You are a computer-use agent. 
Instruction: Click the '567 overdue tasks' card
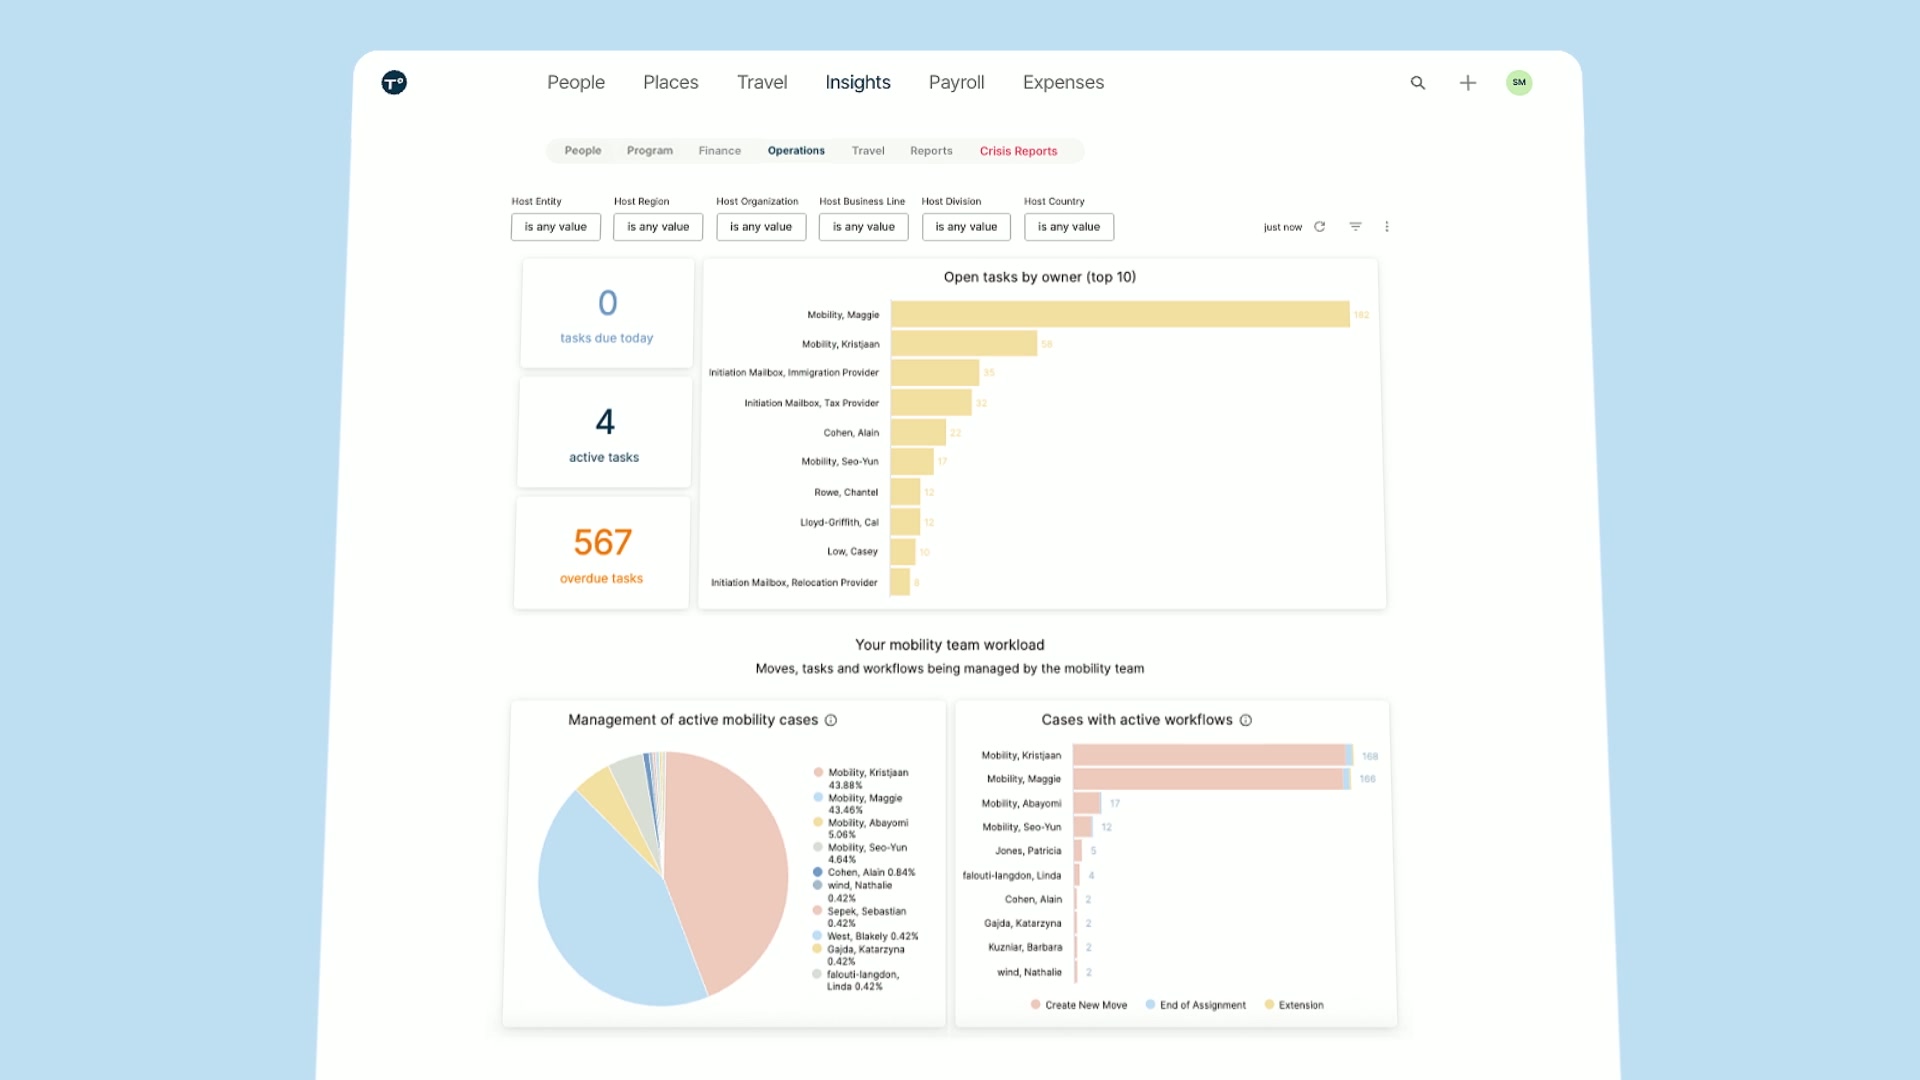coord(601,553)
